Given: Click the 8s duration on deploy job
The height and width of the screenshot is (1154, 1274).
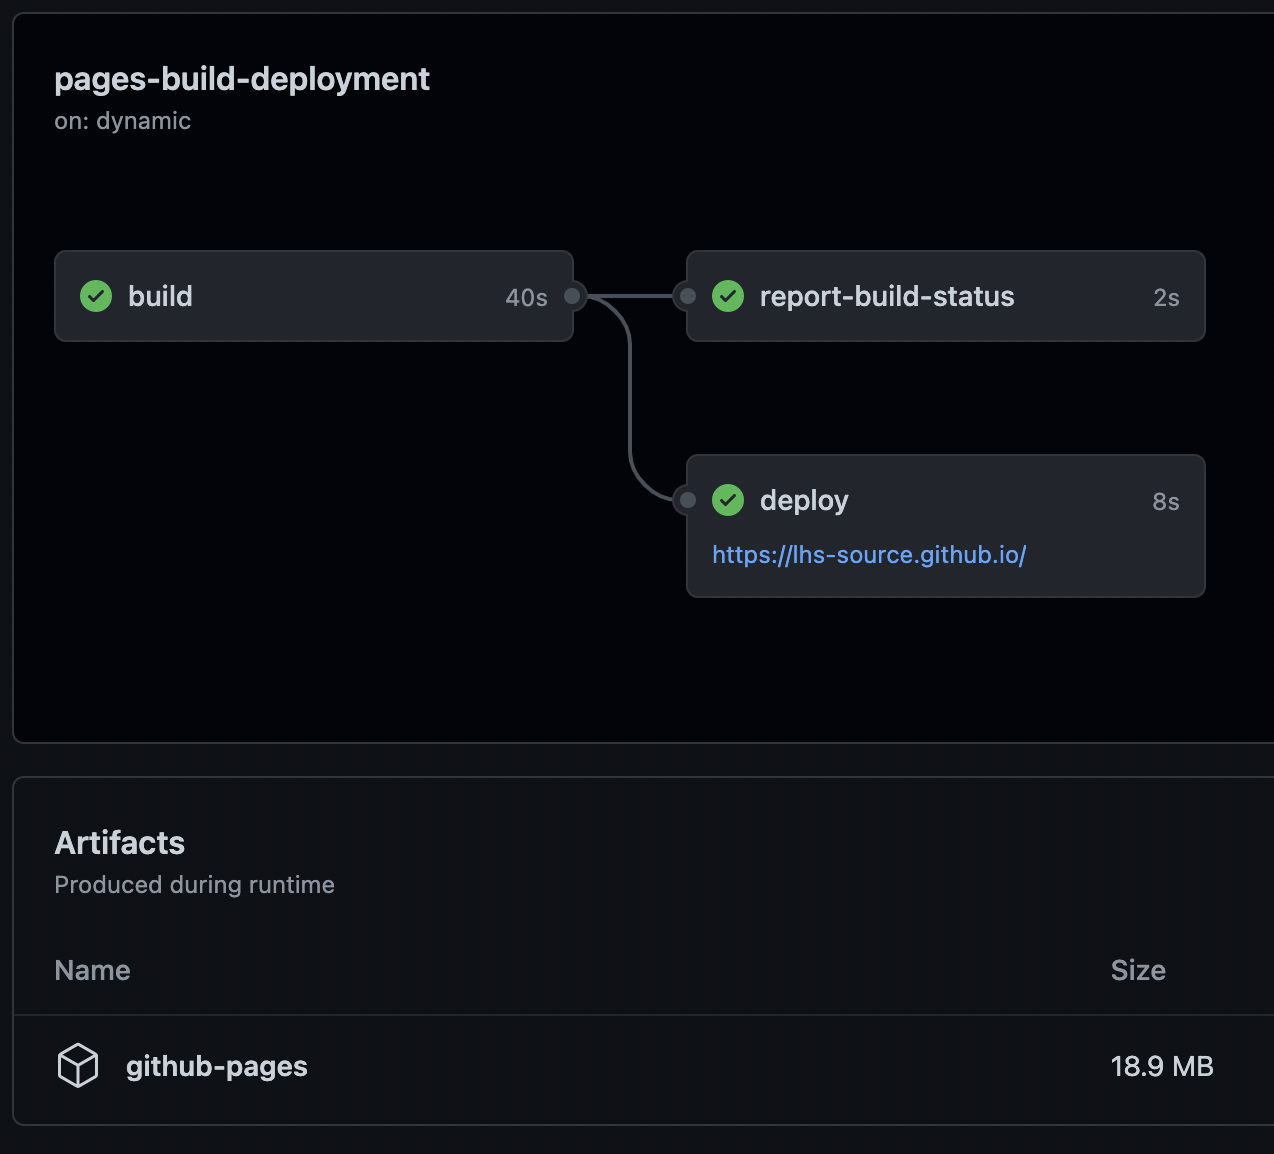Looking at the screenshot, I should 1165,502.
